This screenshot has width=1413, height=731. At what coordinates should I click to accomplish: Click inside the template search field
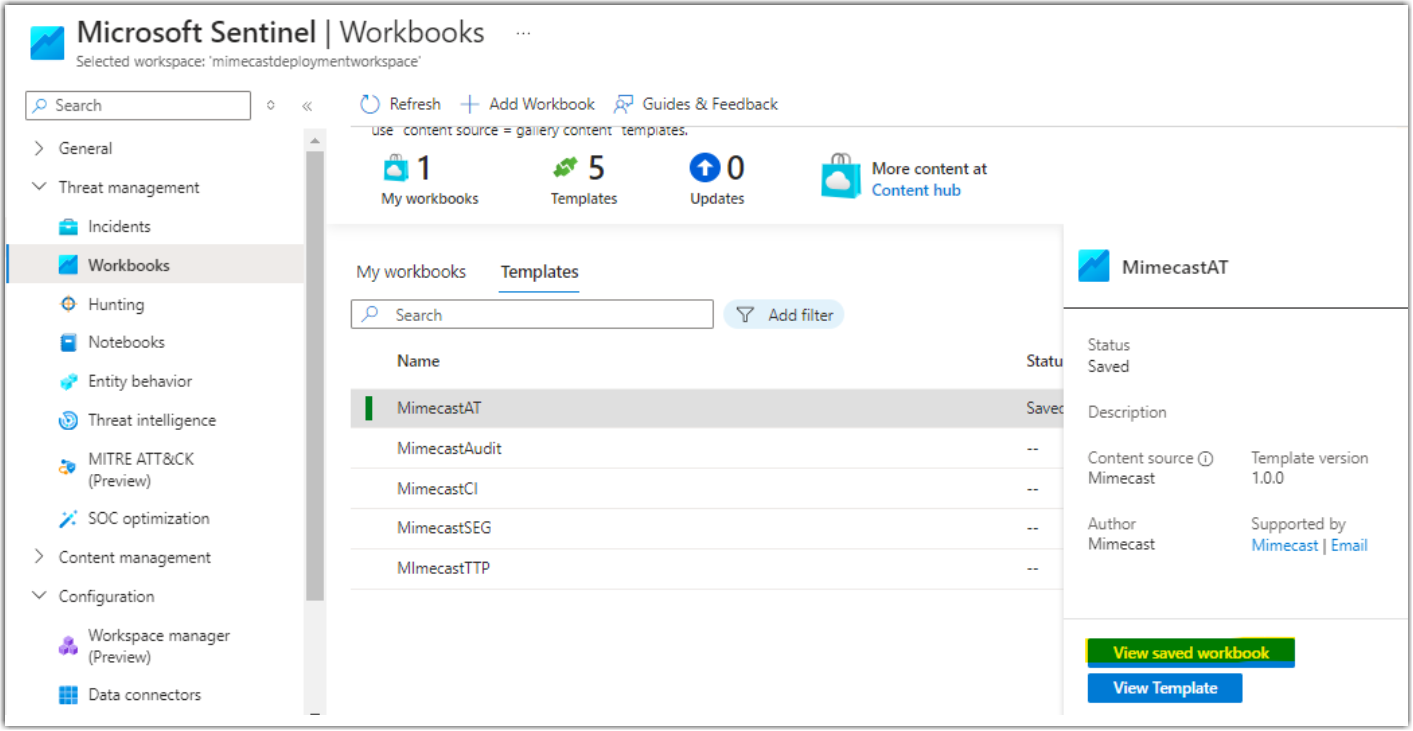pyautogui.click(x=531, y=314)
